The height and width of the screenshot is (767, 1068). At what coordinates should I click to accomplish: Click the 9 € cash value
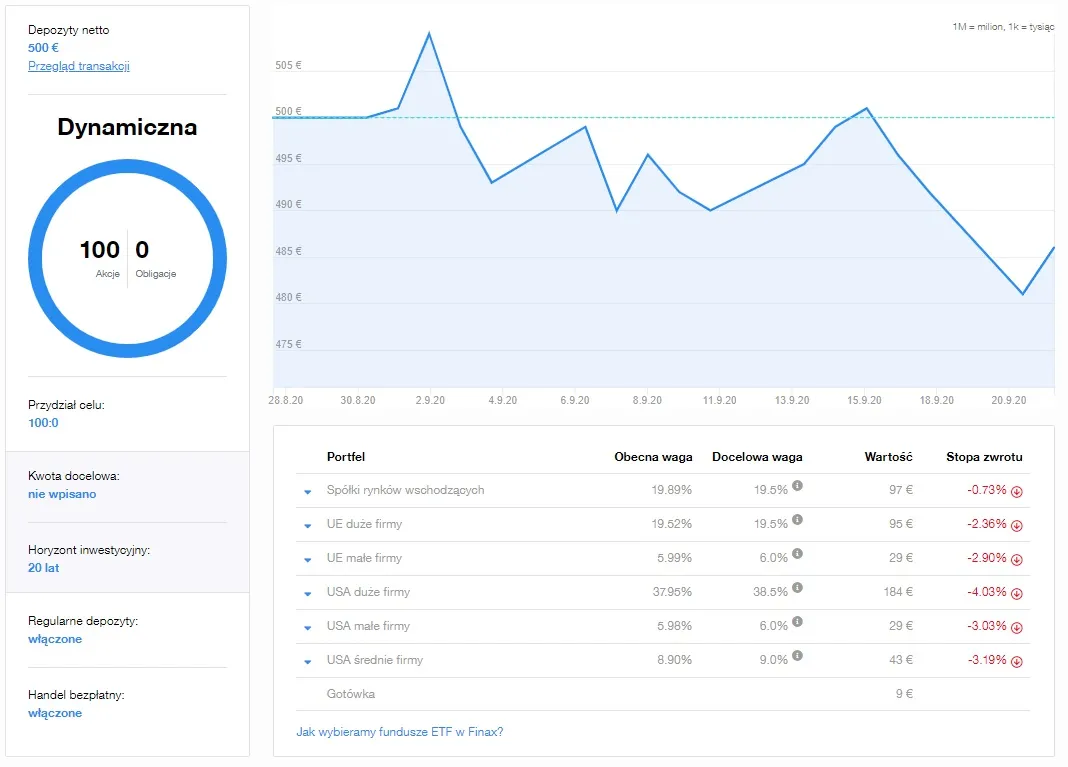pos(905,694)
